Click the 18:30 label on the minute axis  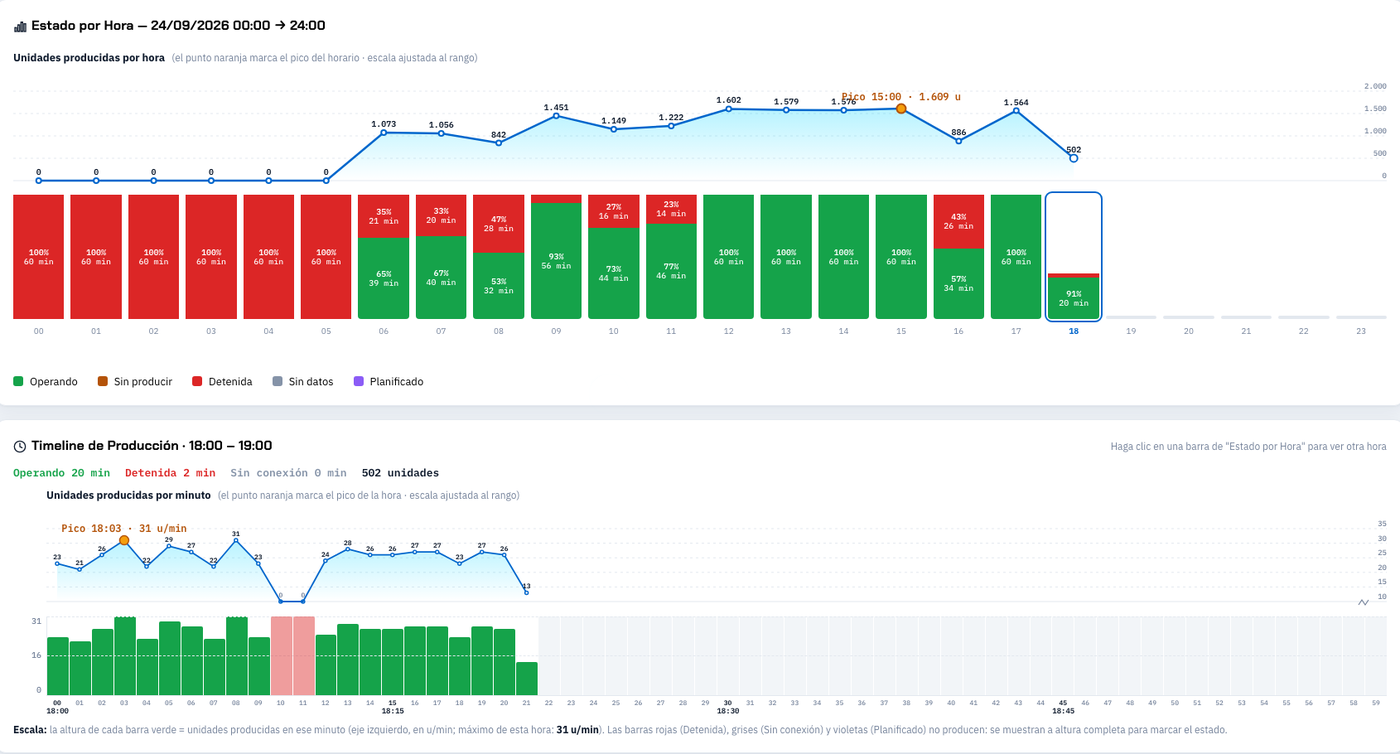pyautogui.click(x=728, y=710)
